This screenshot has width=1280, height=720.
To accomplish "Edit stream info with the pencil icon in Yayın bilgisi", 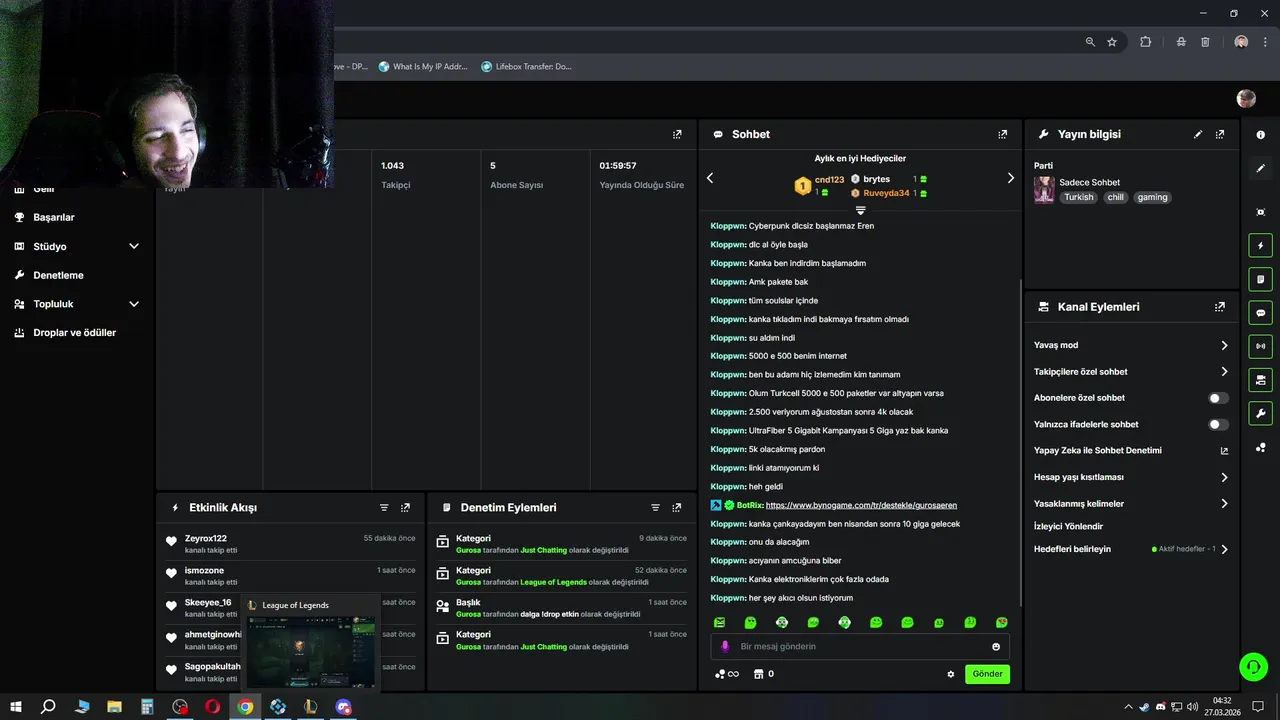I will 1198,134.
